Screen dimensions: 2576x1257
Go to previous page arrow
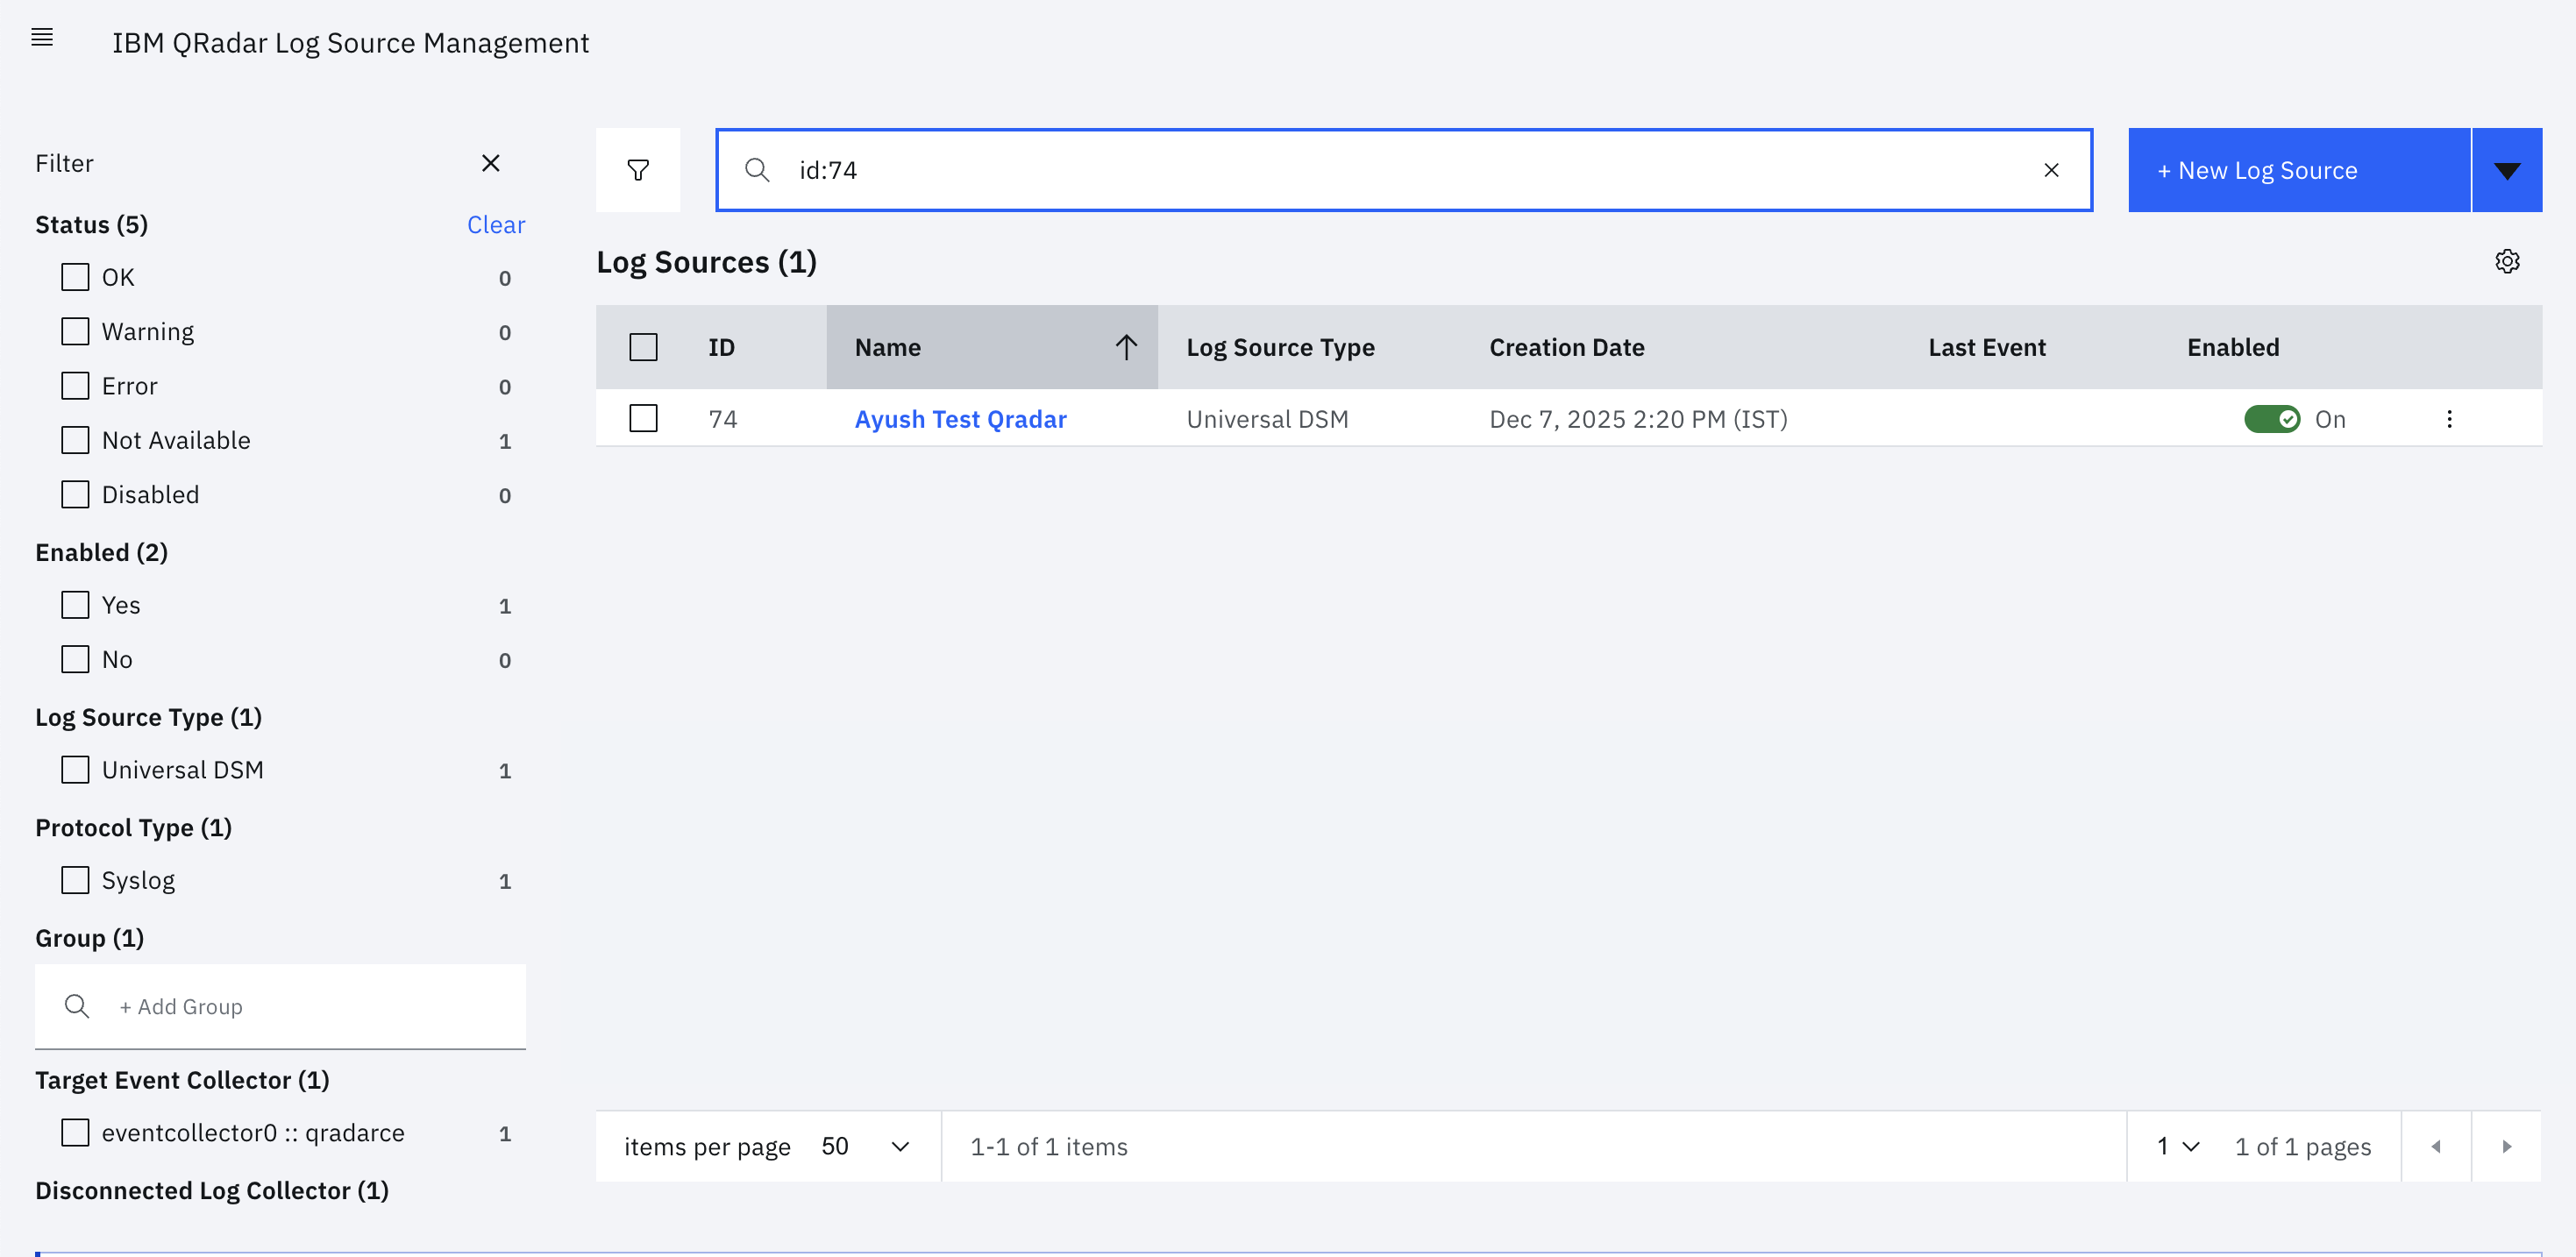[x=2436, y=1147]
